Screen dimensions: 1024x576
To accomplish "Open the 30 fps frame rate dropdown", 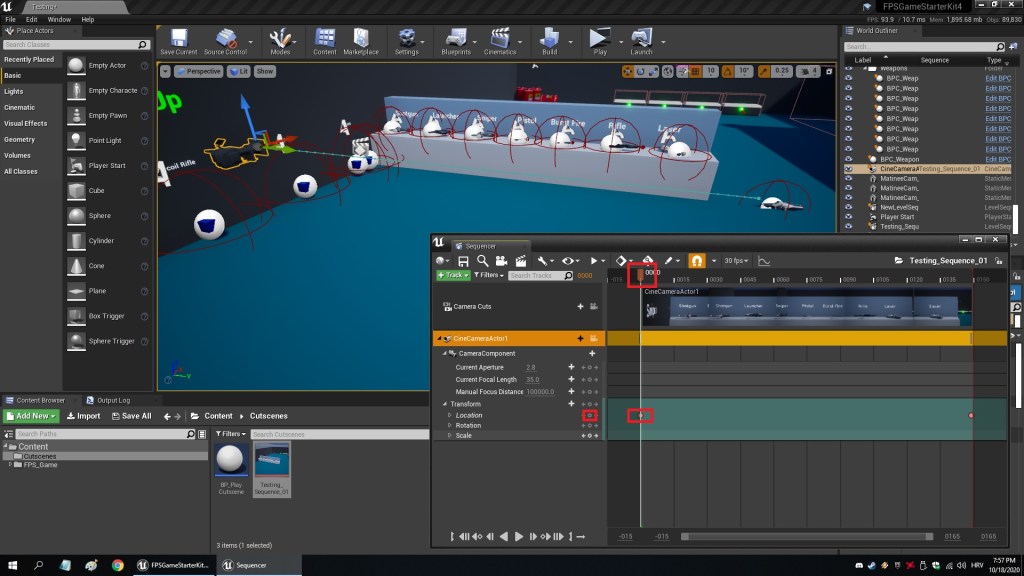I will click(x=736, y=261).
